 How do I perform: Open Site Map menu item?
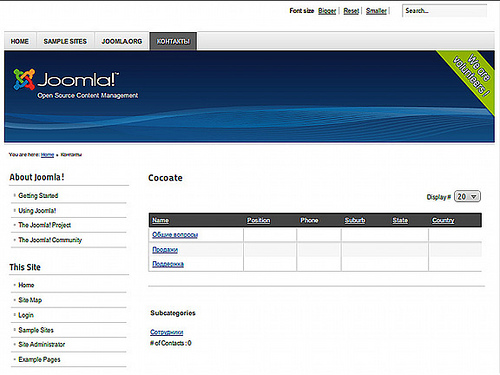coord(30,300)
